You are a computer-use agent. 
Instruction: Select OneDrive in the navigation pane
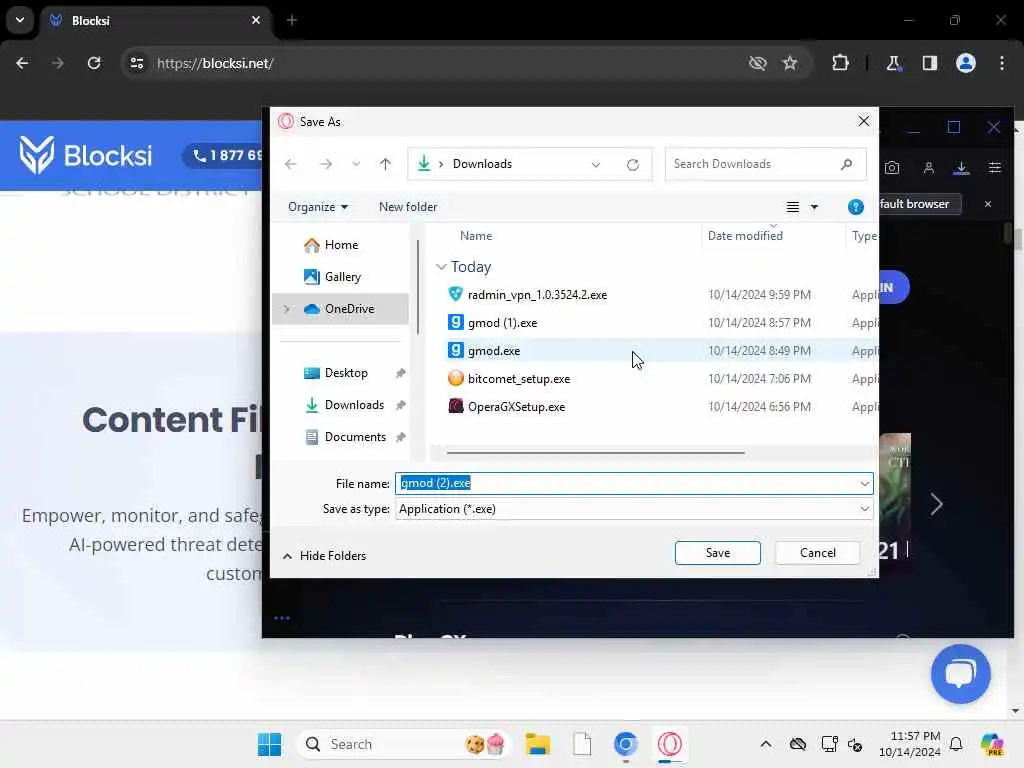pyautogui.click(x=339, y=309)
